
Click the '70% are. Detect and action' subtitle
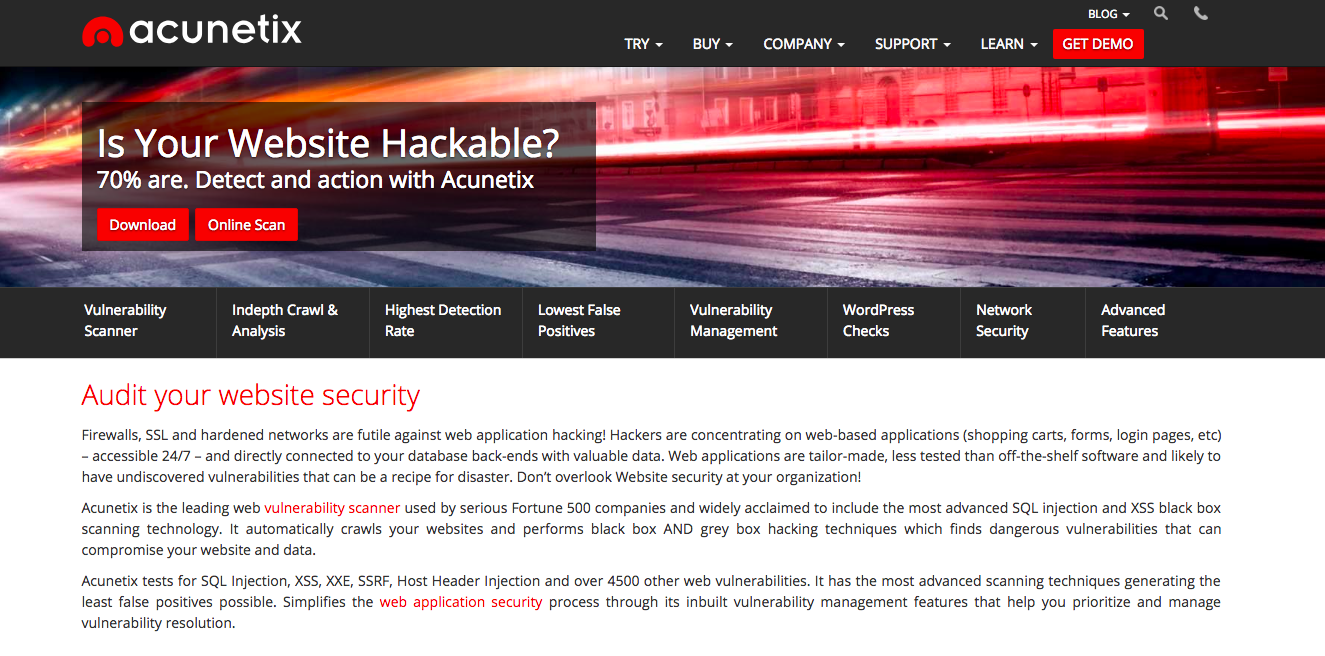coord(315,180)
